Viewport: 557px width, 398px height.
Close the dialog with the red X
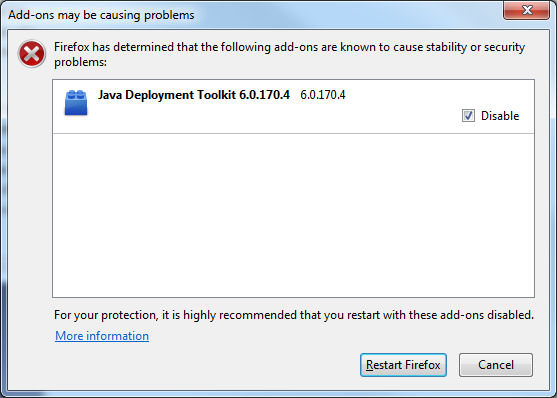526,10
